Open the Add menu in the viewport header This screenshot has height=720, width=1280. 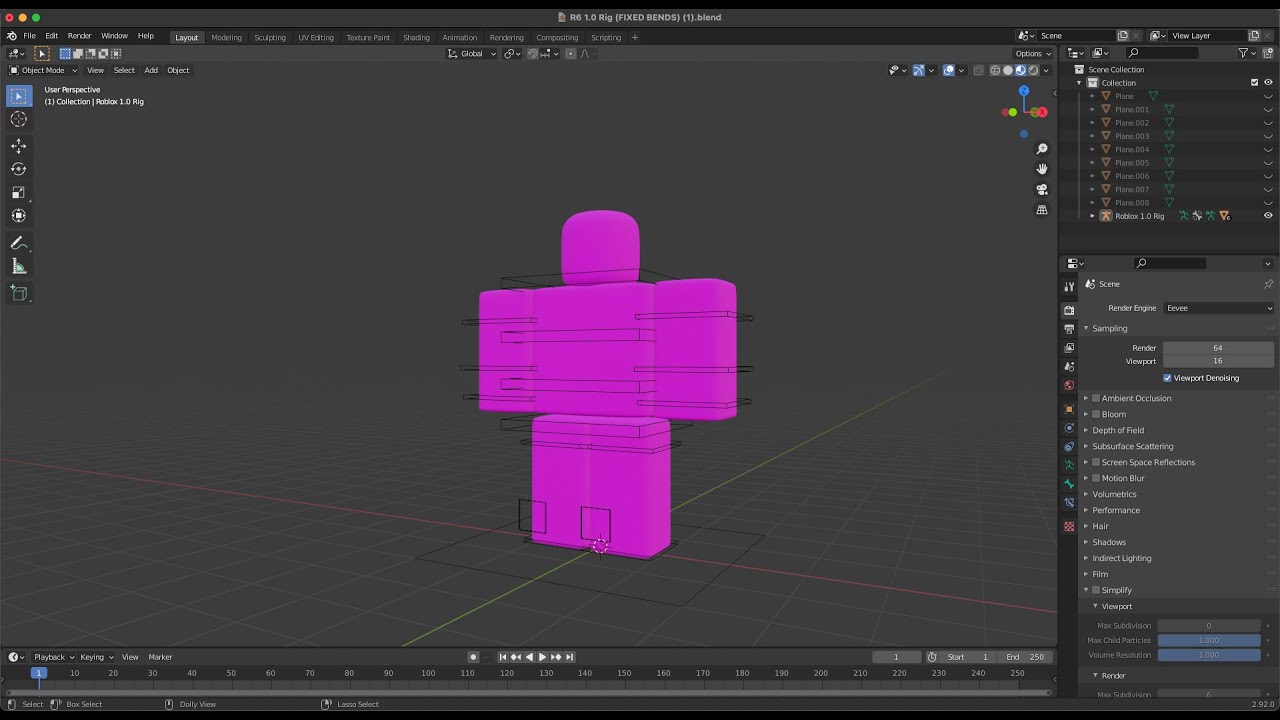tap(151, 70)
